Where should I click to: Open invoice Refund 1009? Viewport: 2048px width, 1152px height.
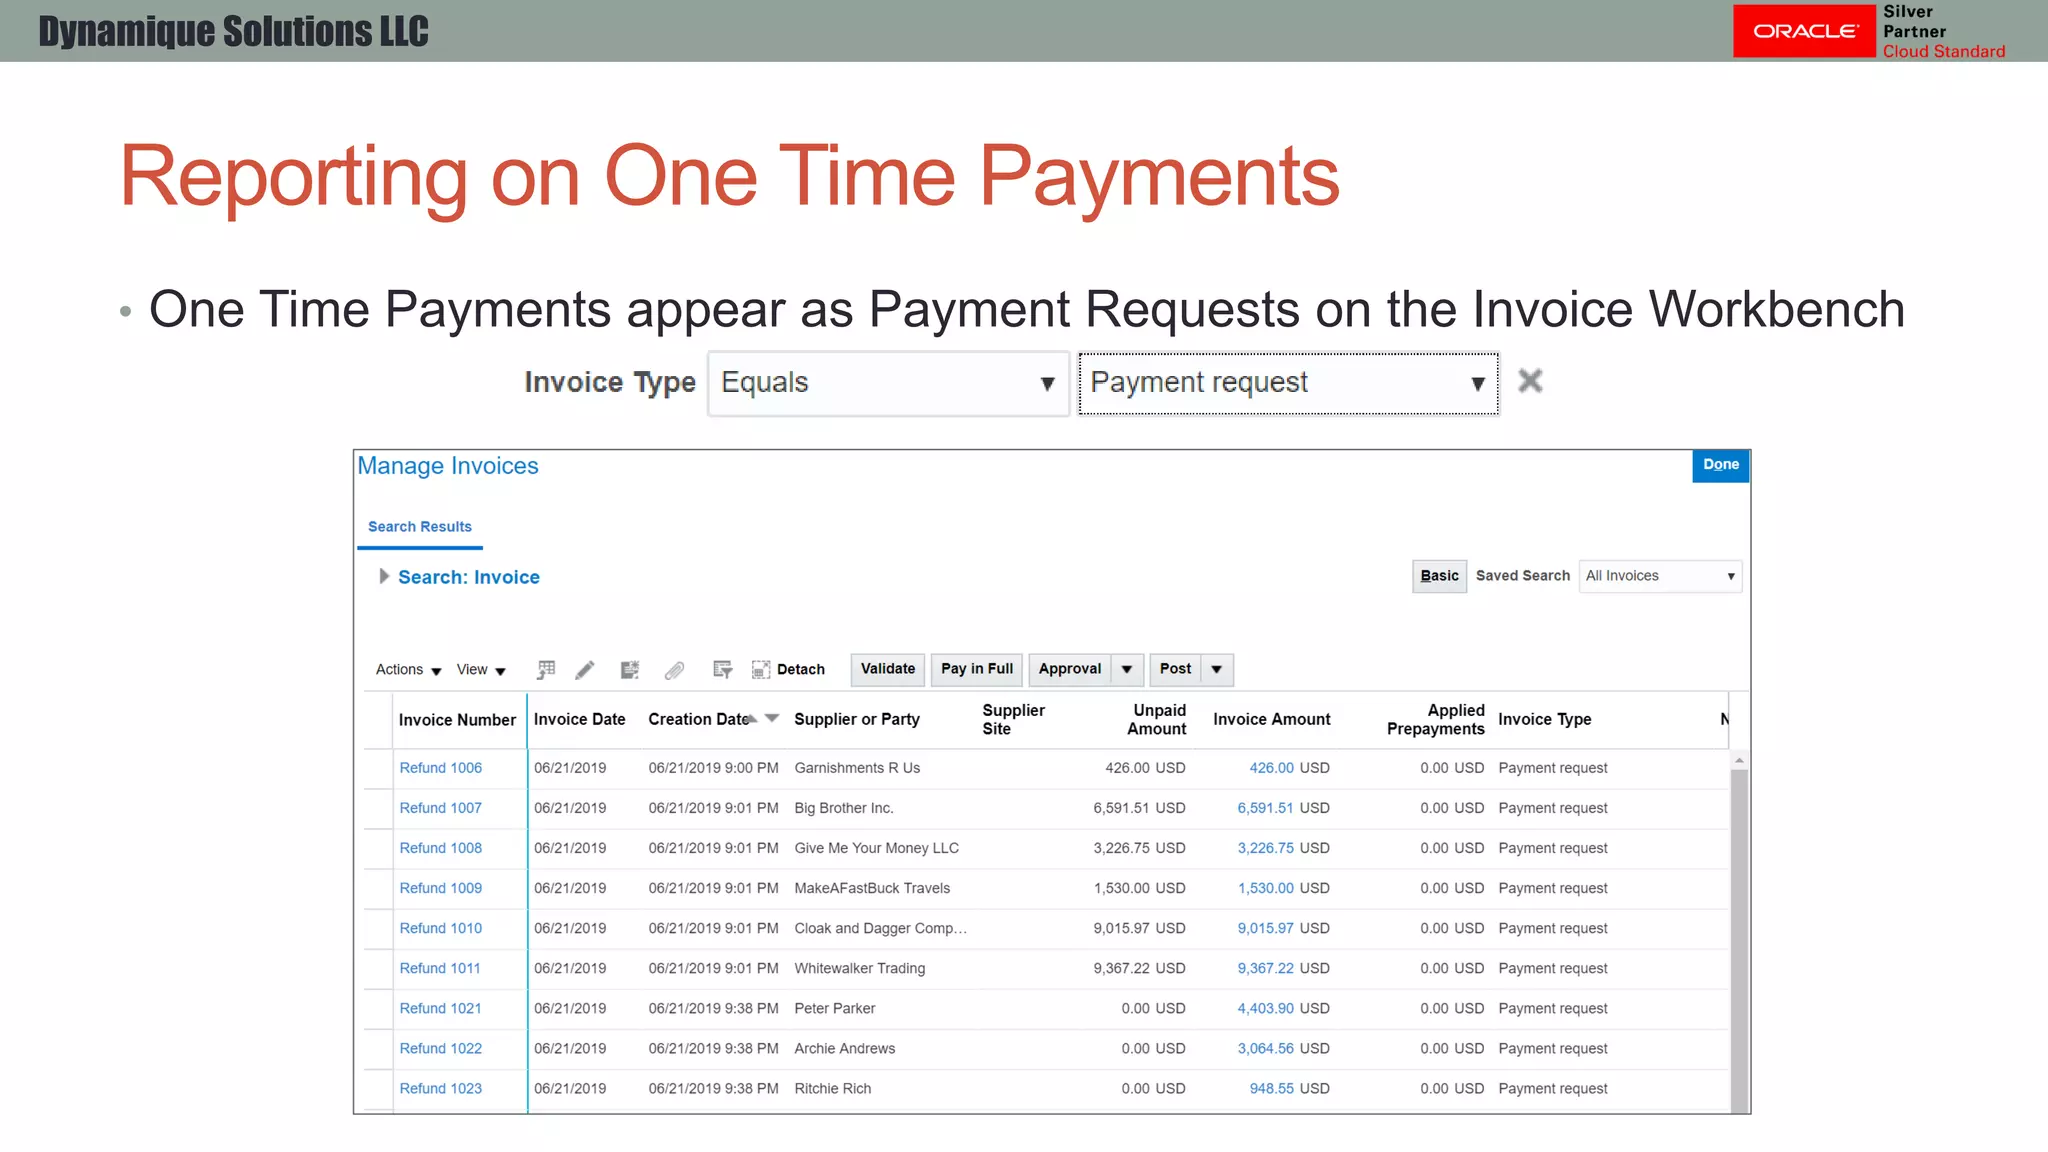(x=441, y=888)
